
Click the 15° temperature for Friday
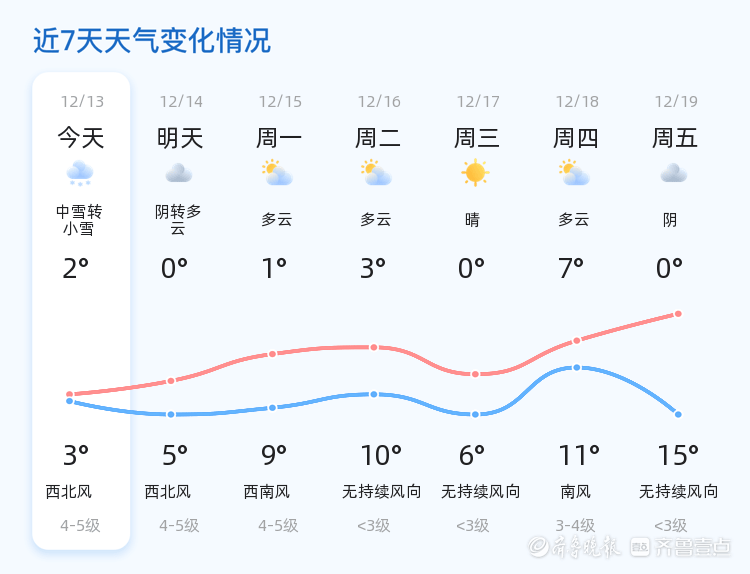tap(678, 456)
